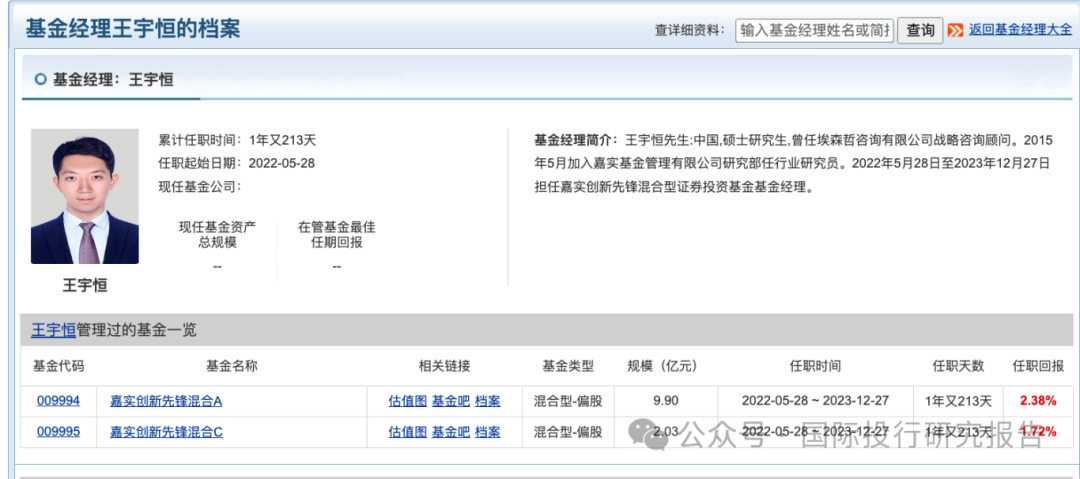Open 基金吧 for 嘉实创新先锋混合C
Image resolution: width=1080 pixels, height=479 pixels.
coord(450,432)
